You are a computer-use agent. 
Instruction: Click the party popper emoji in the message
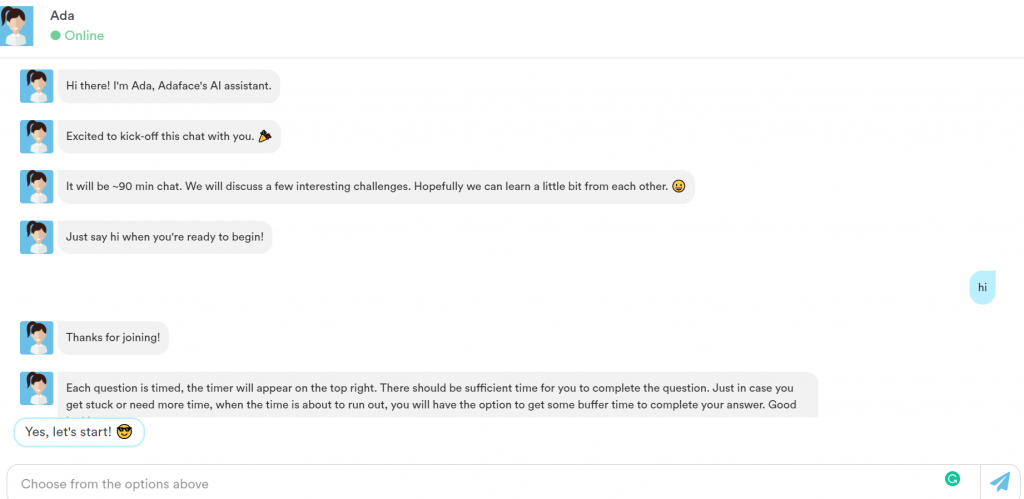[264, 136]
